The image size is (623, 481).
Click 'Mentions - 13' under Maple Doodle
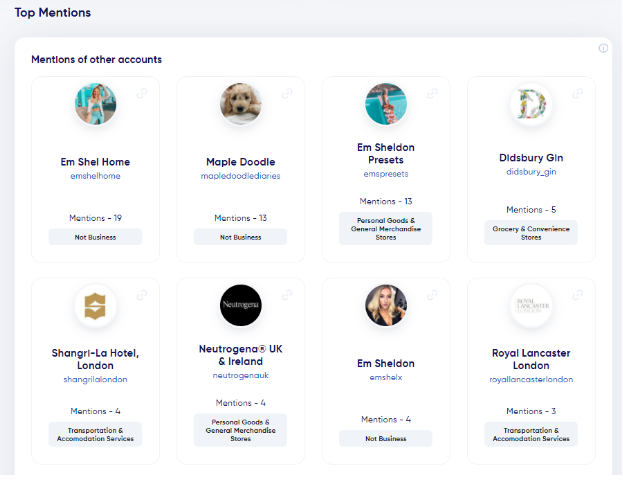[241, 218]
